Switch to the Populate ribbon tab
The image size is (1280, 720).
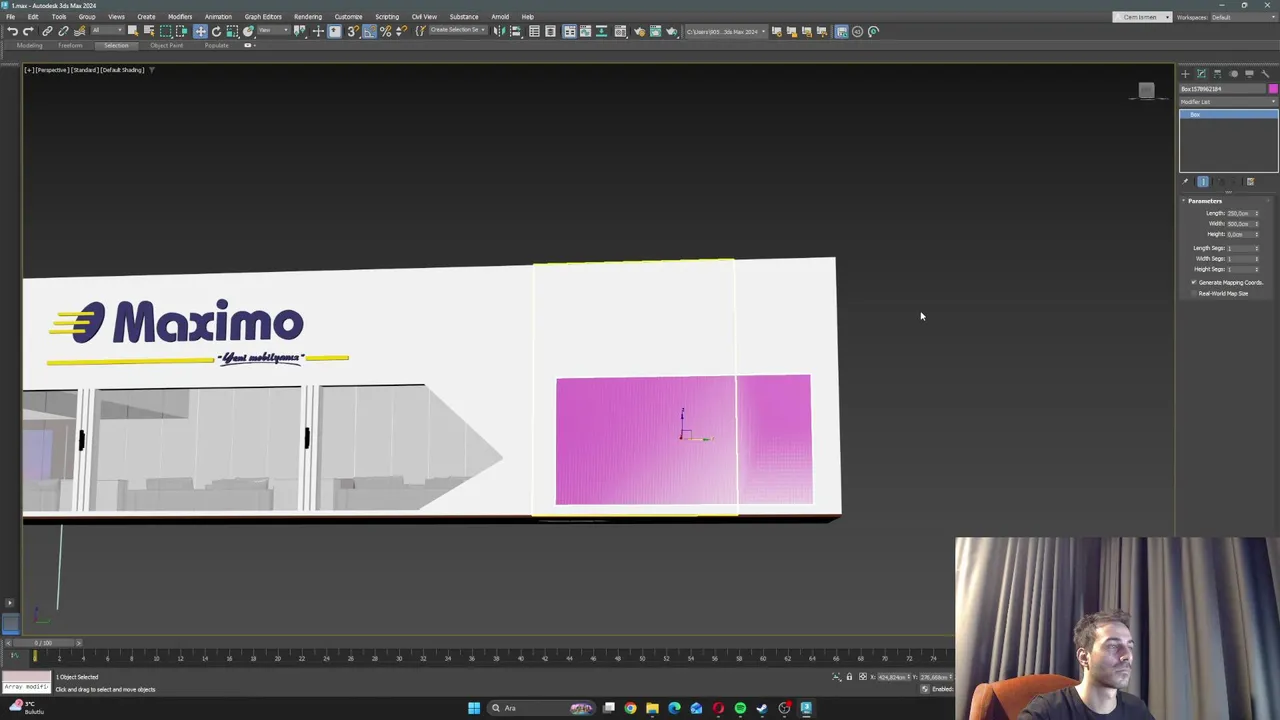click(216, 45)
